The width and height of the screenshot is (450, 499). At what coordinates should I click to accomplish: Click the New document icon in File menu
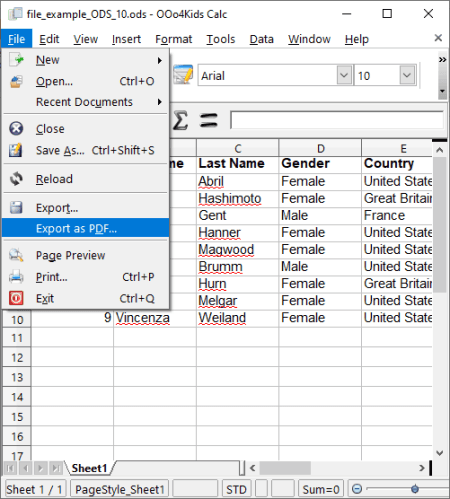pos(16,60)
